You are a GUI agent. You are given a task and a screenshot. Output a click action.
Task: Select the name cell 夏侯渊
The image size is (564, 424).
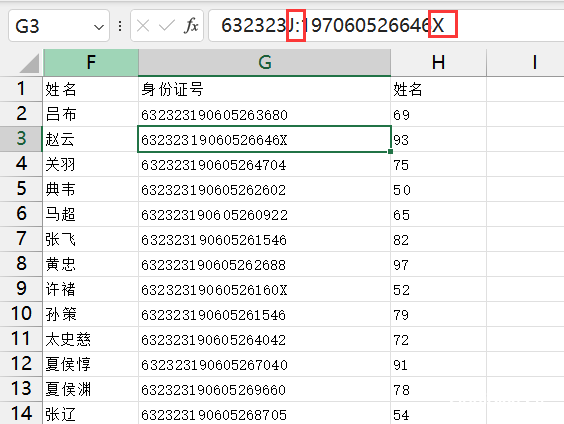pos(91,389)
